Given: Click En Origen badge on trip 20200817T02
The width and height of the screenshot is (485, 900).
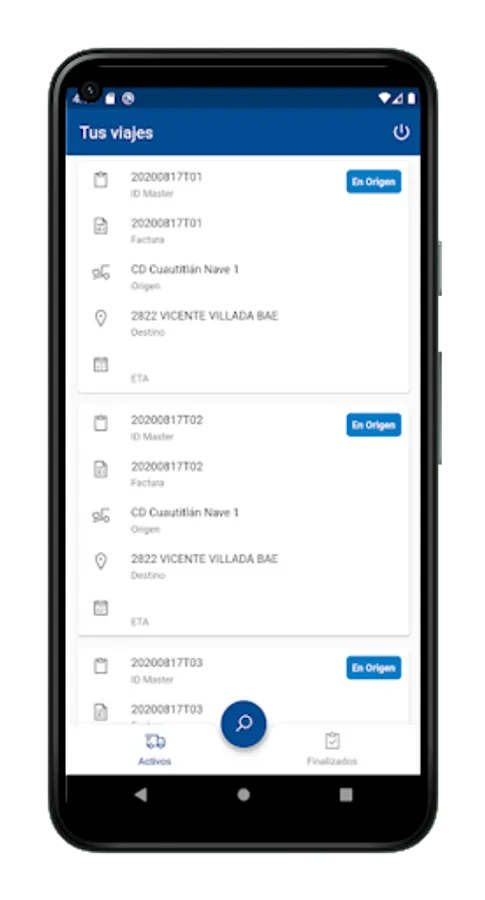Looking at the screenshot, I should (x=374, y=425).
